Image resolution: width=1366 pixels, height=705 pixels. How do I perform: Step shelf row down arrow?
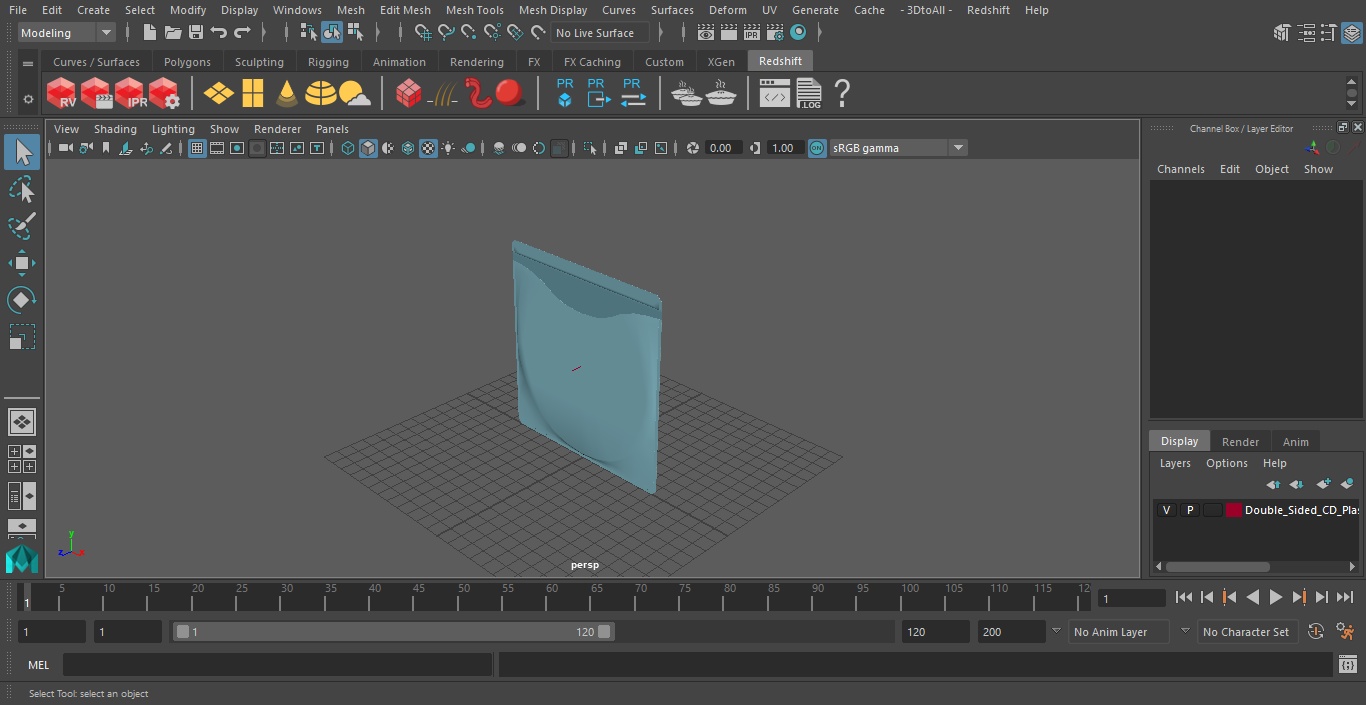pos(1352,104)
